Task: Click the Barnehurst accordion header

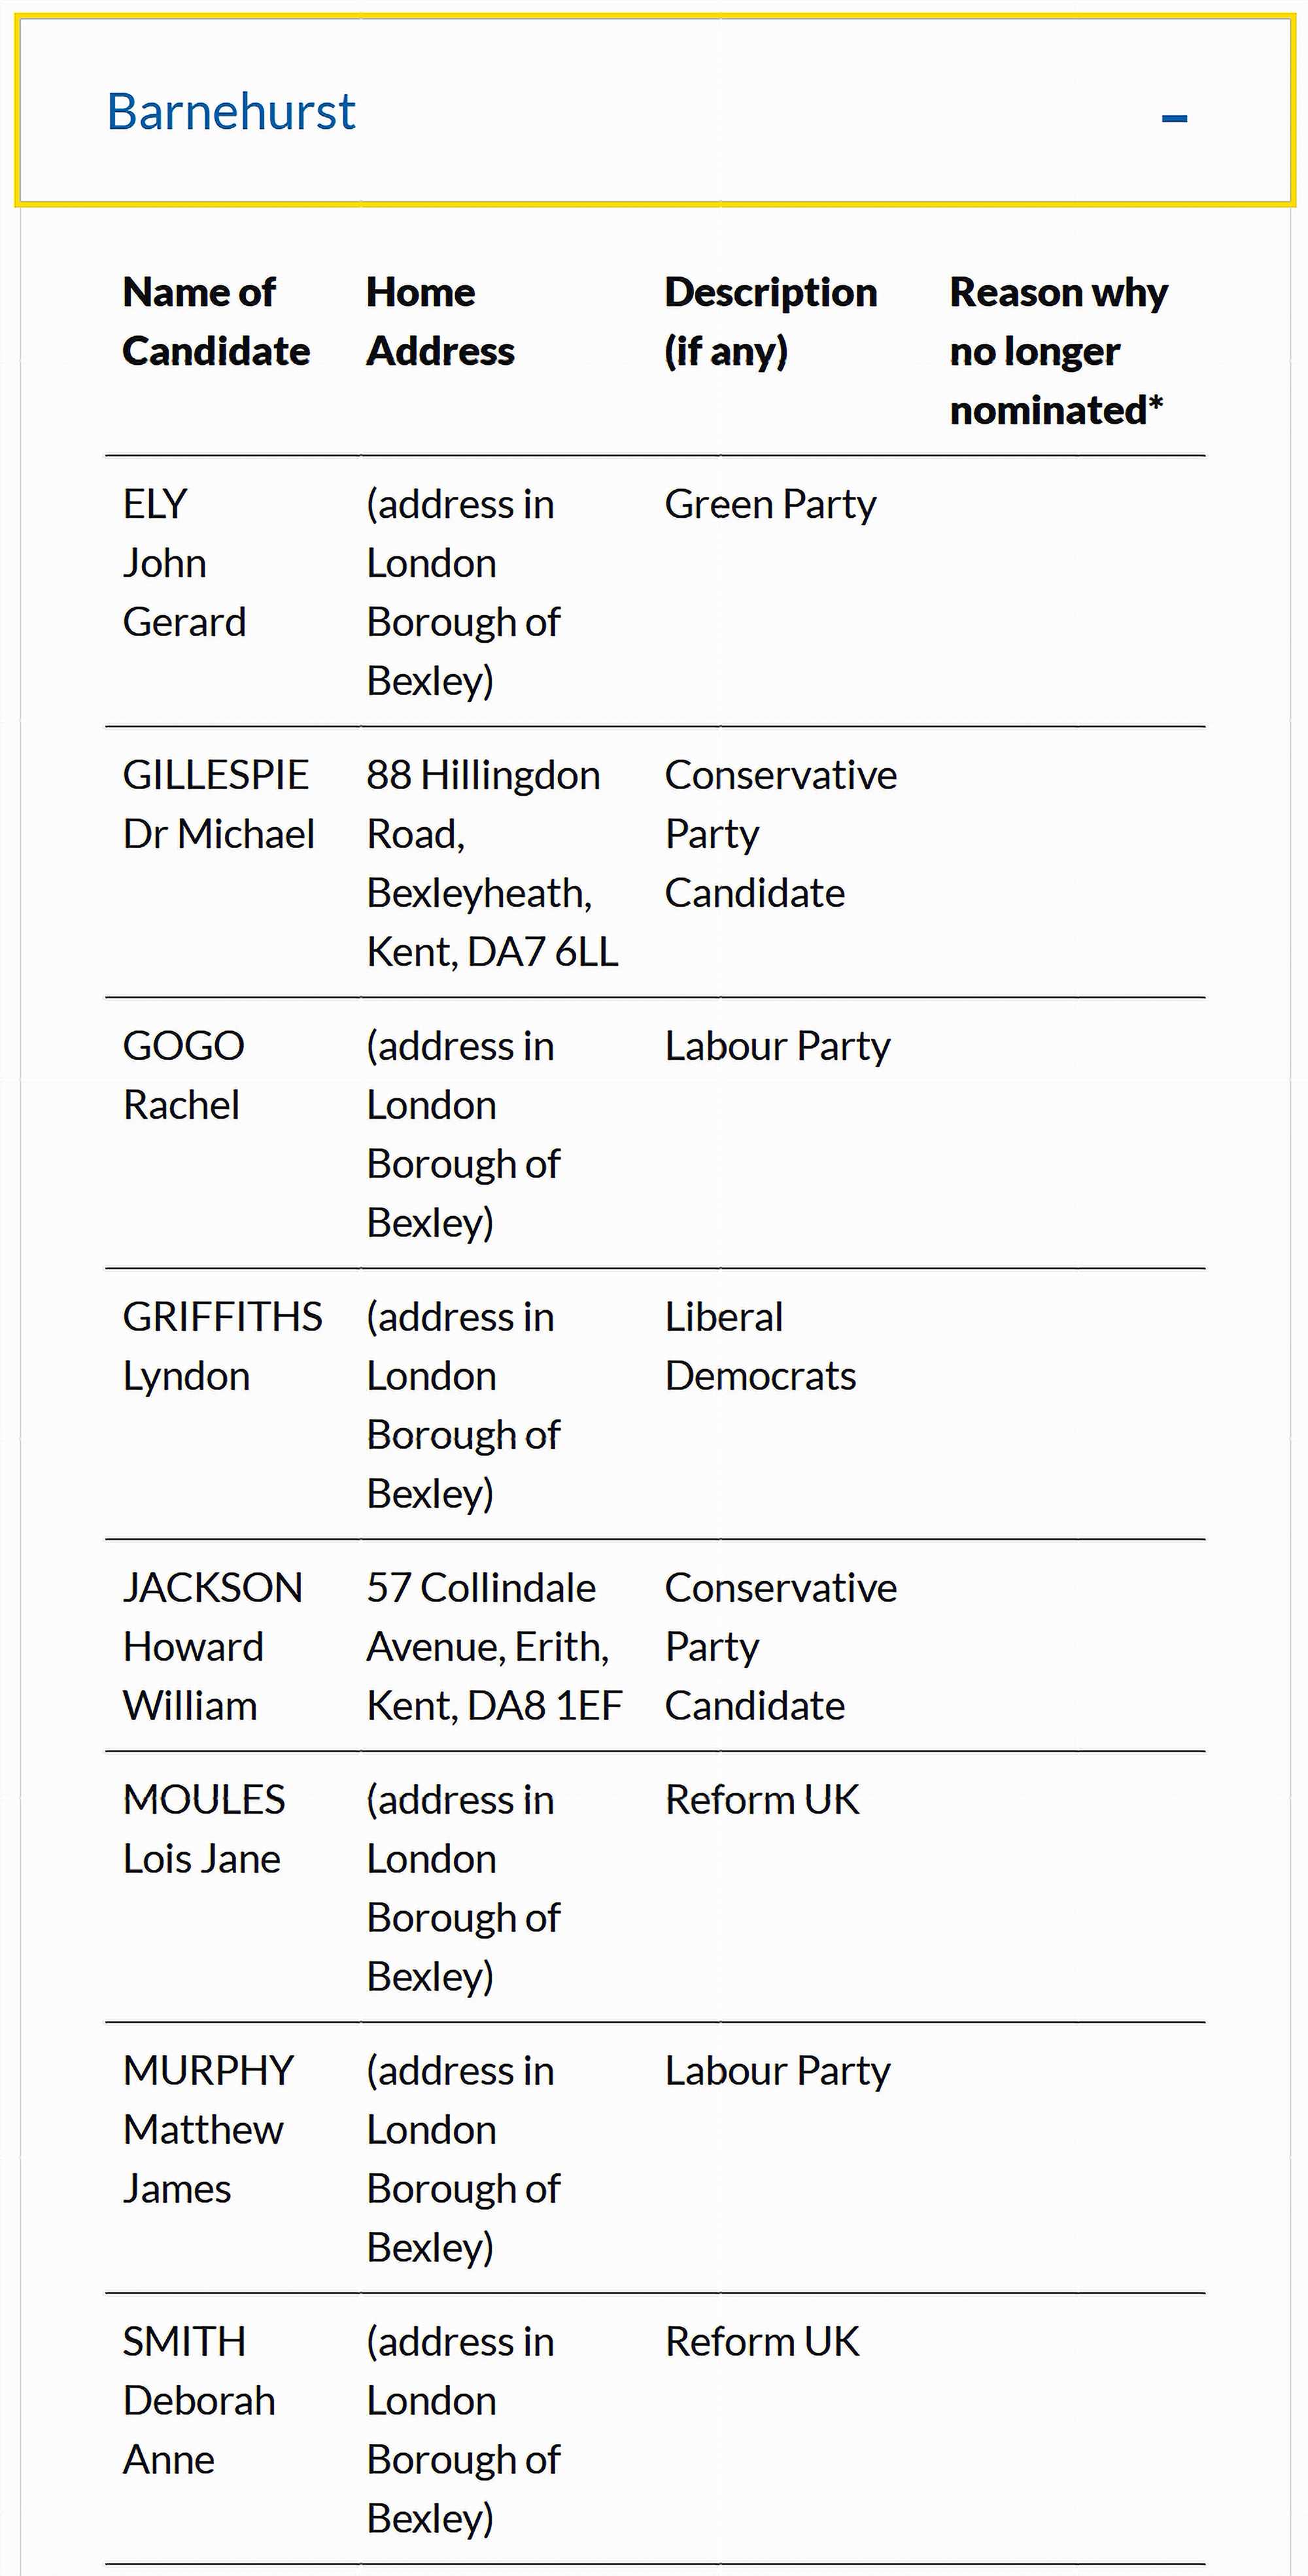Action: point(231,112)
